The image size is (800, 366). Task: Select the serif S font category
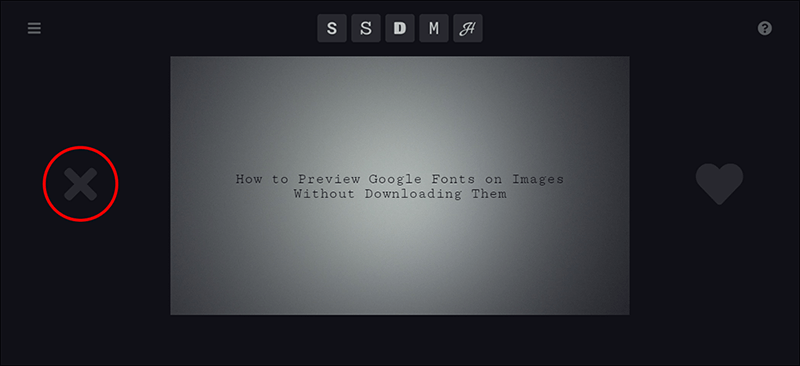[366, 28]
